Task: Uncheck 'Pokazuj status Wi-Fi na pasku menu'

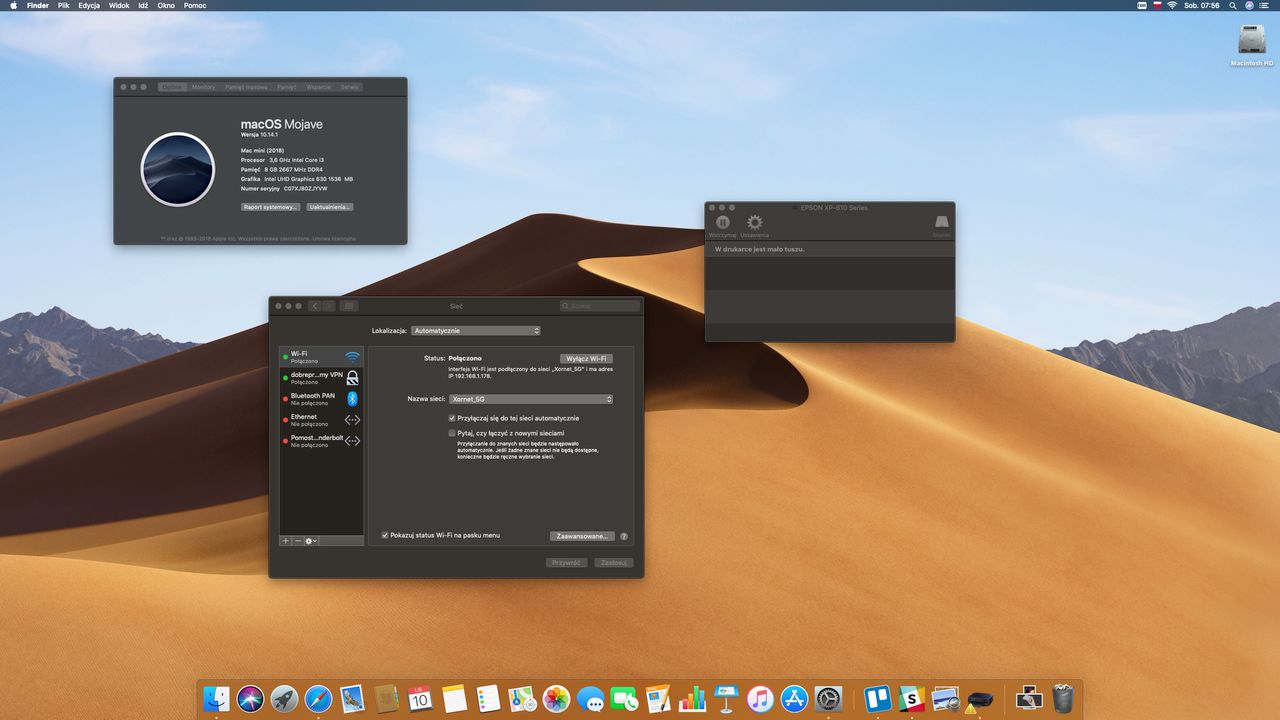Action: 385,535
